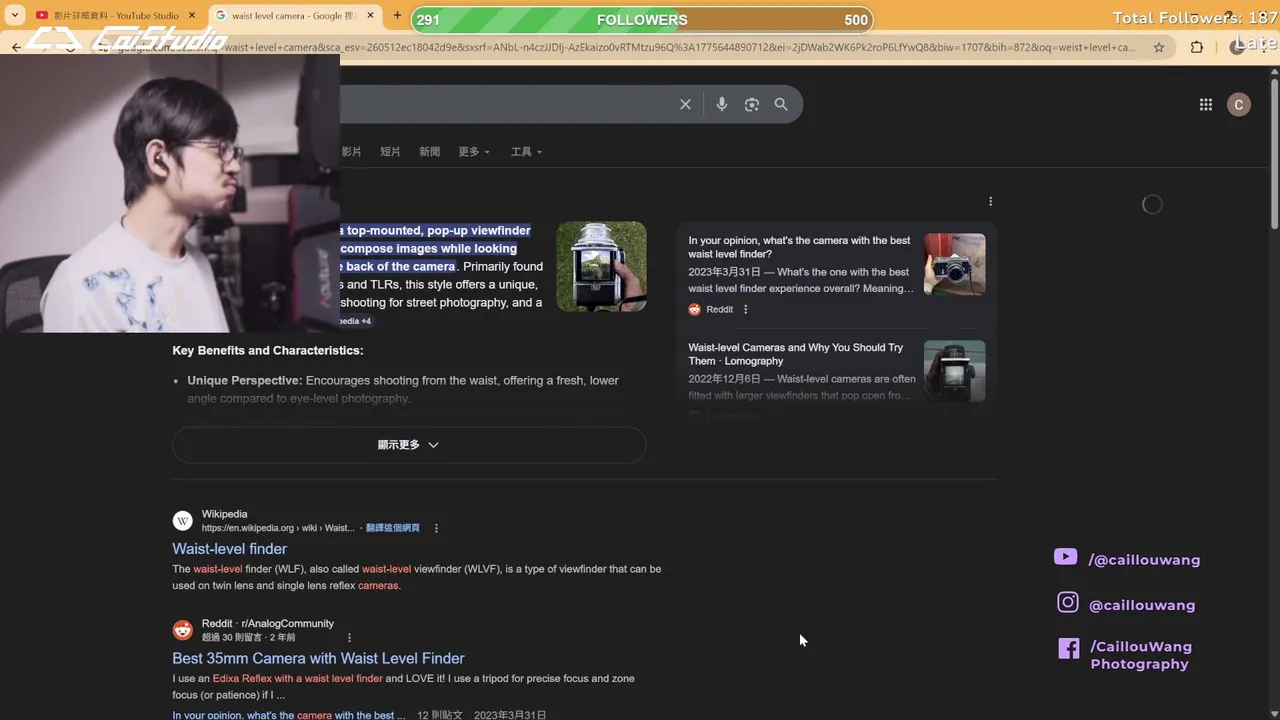The height and width of the screenshot is (720, 1280).
Task: Go back with browser back arrow
Action: (16, 47)
